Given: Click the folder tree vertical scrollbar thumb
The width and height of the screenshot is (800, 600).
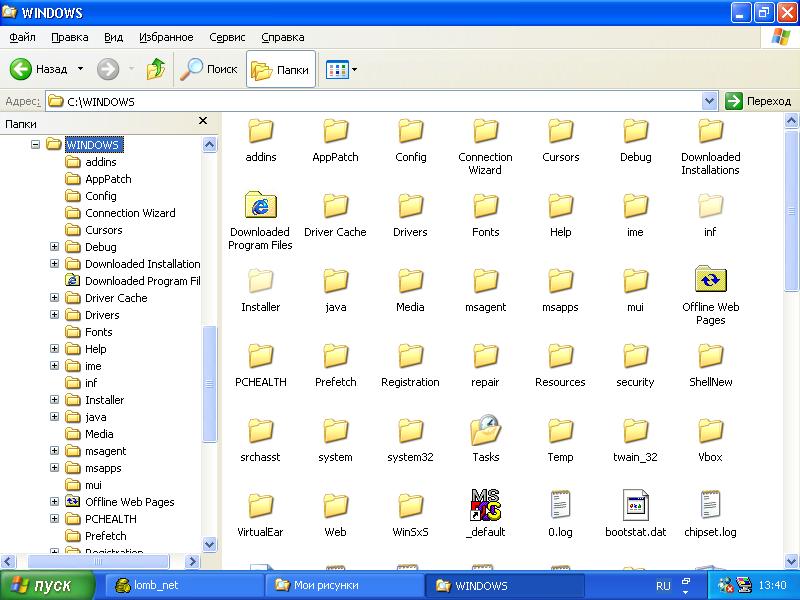Looking at the screenshot, I should point(210,384).
